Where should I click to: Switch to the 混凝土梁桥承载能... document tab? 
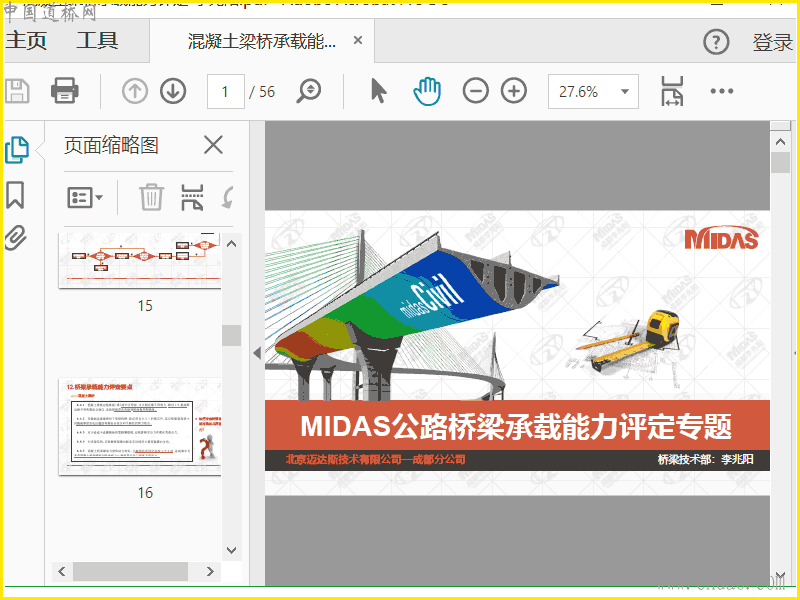tap(262, 41)
